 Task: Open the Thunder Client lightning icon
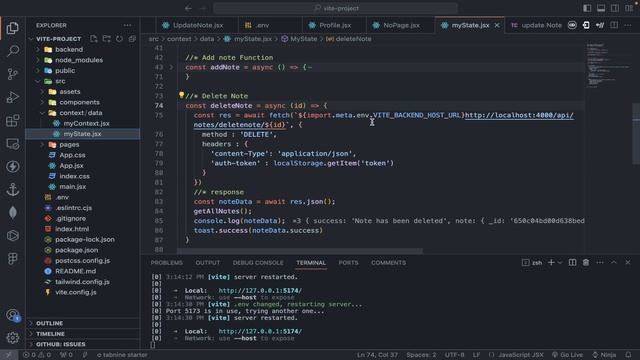13,167
